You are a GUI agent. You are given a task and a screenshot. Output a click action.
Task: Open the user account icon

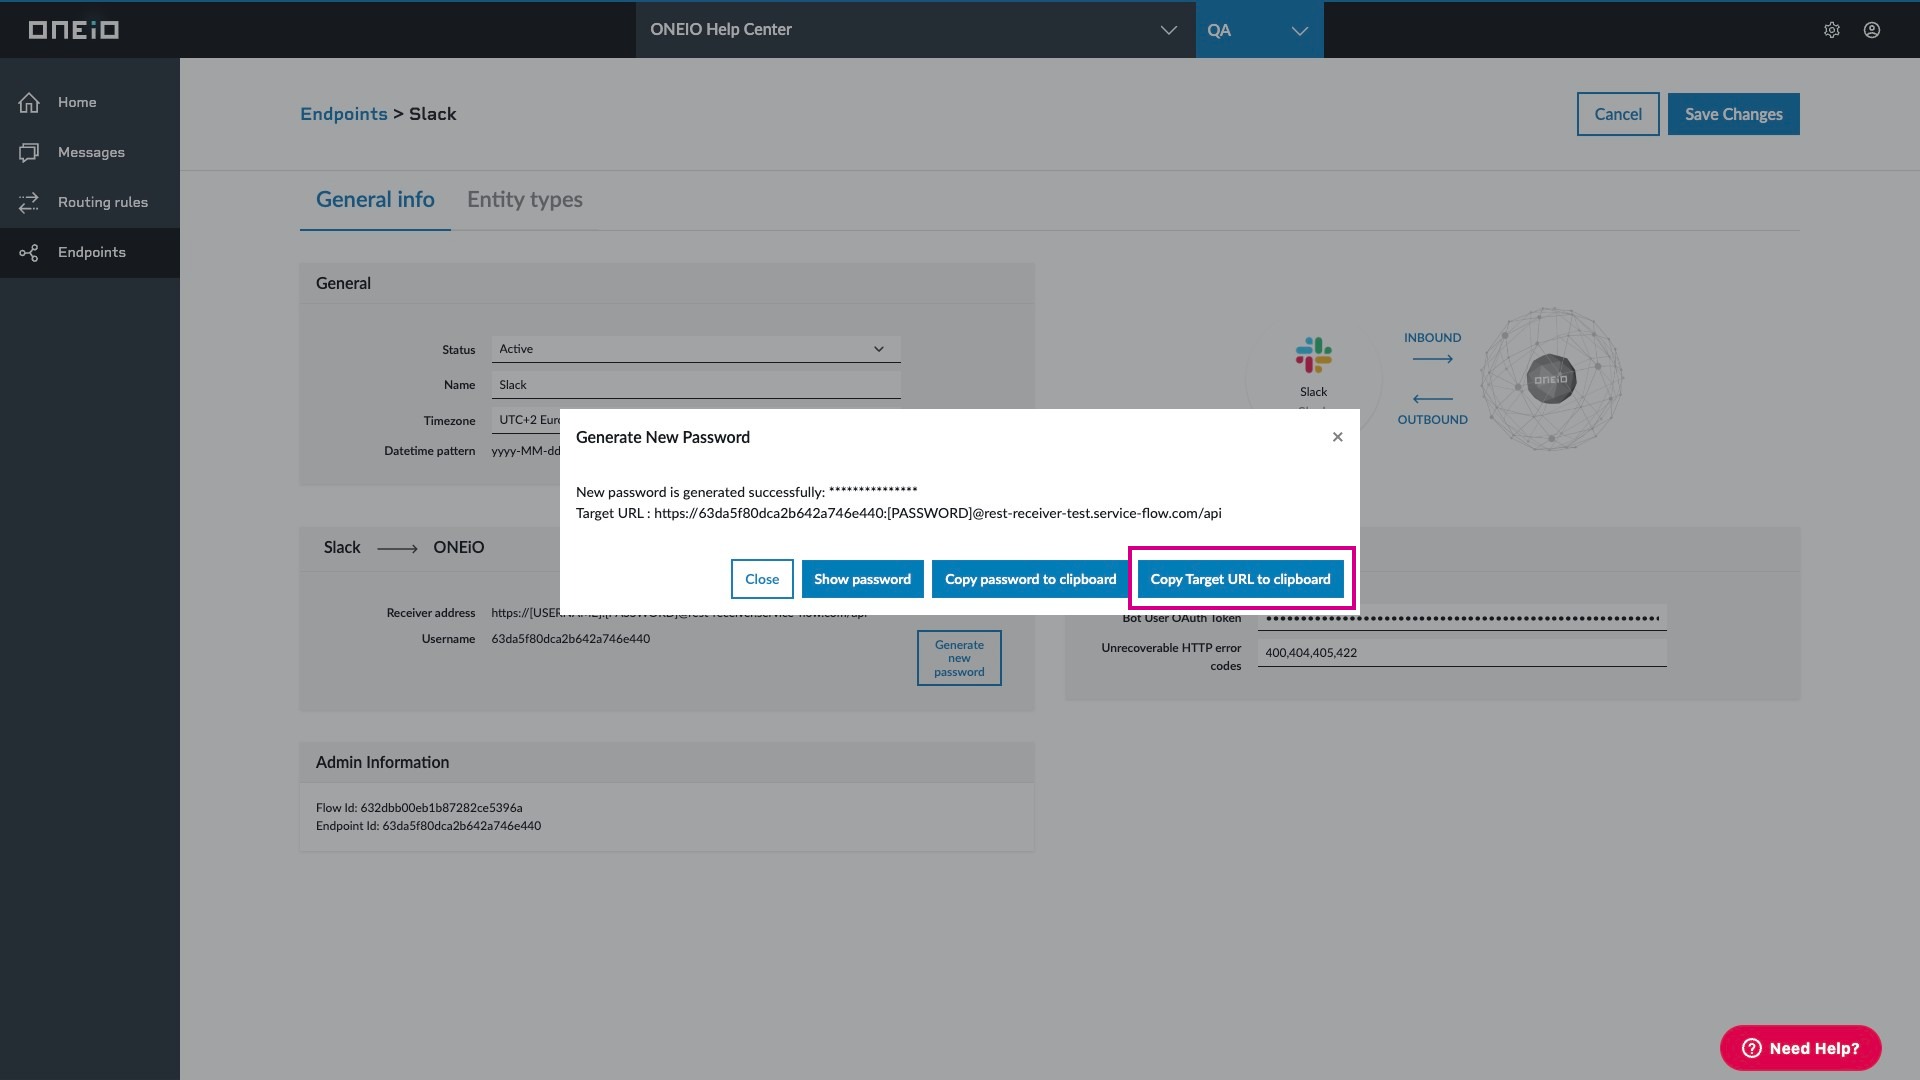(x=1871, y=30)
